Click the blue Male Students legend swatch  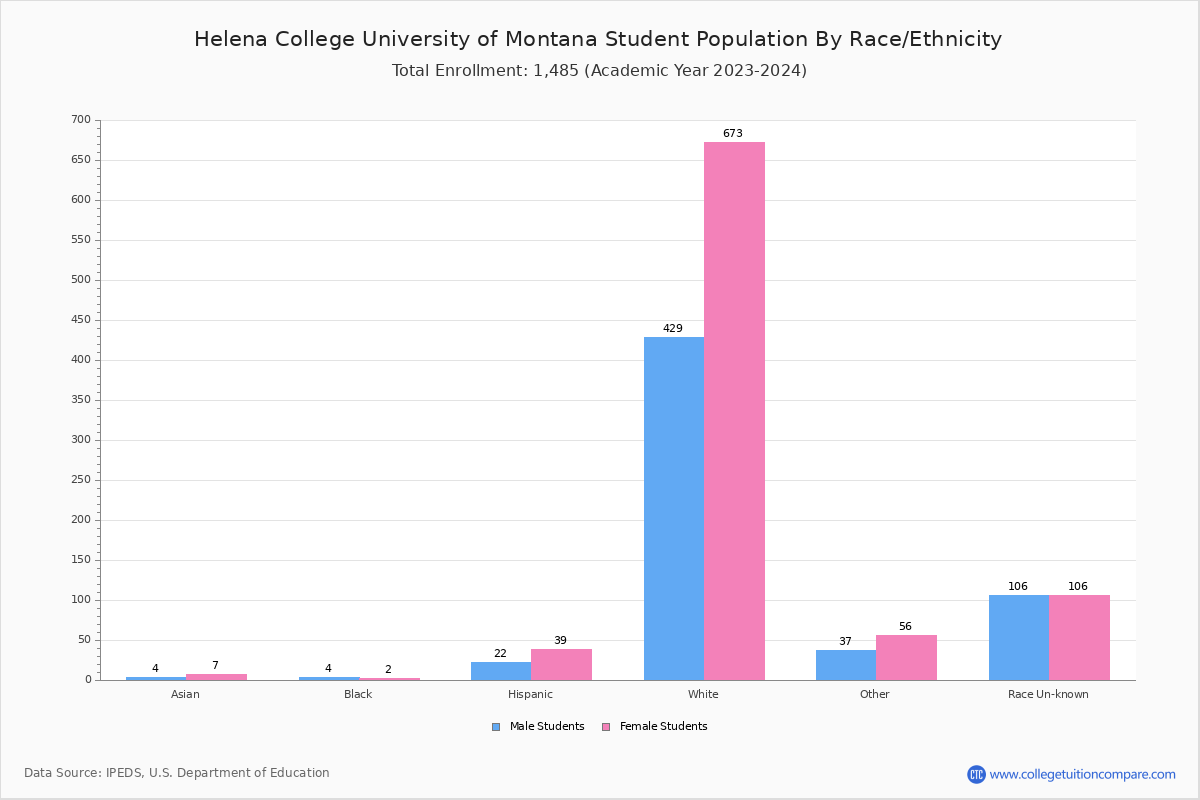coord(496,727)
